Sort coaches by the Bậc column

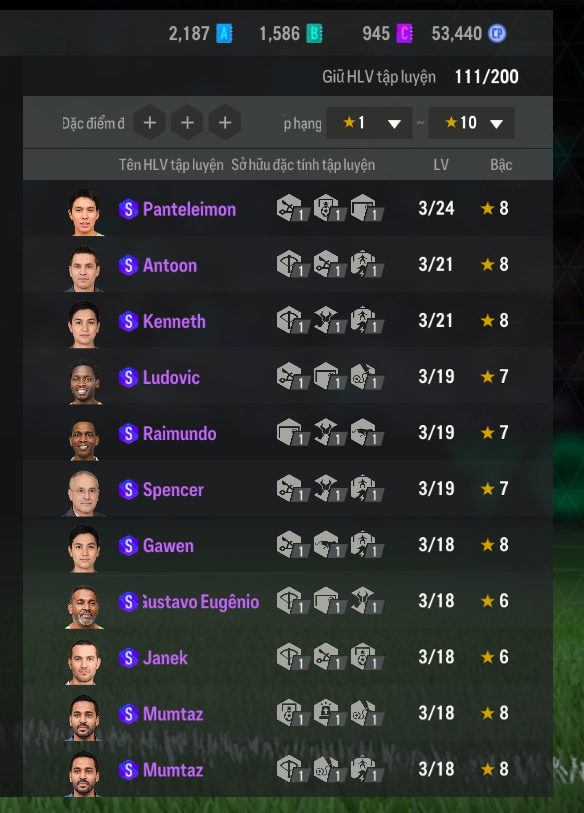501,165
